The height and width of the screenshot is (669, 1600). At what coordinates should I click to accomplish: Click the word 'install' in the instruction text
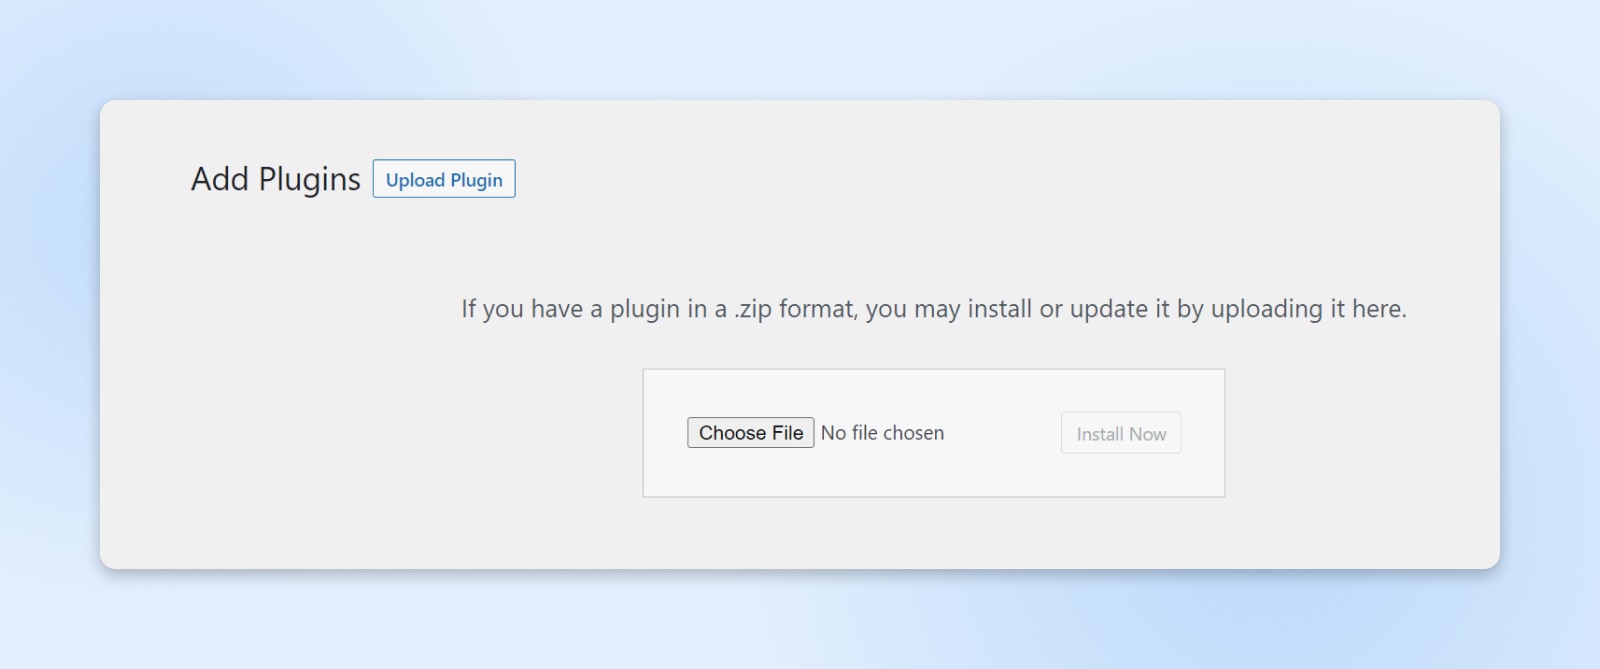[1000, 309]
